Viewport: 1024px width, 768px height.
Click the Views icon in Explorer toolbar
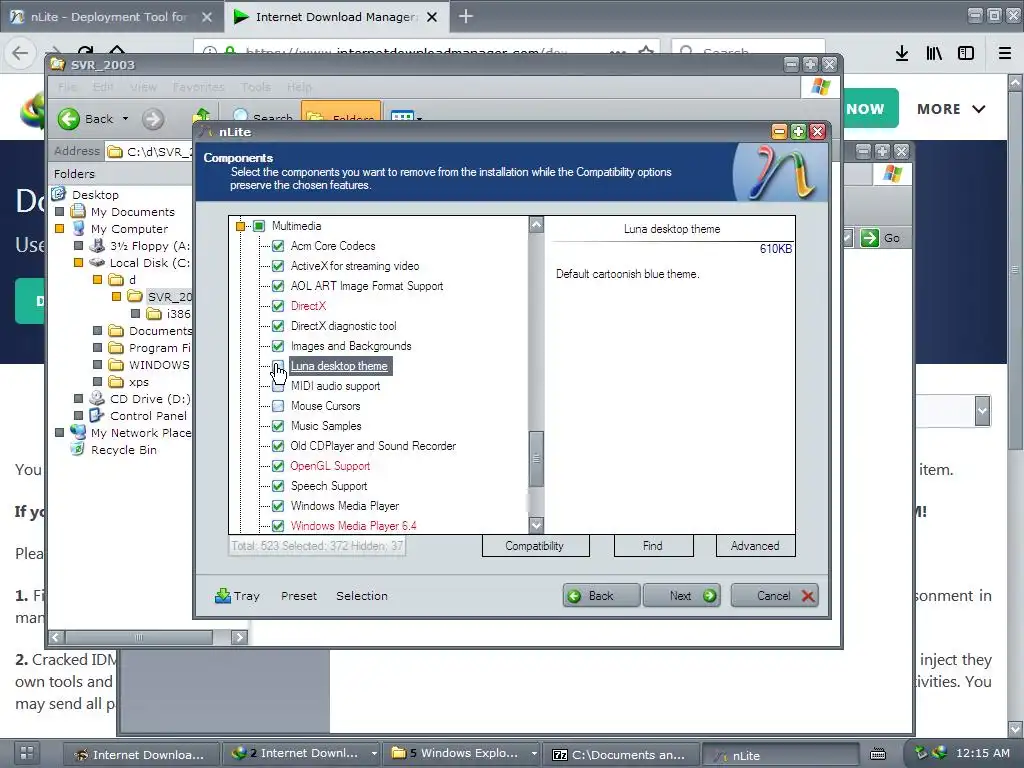tap(402, 118)
